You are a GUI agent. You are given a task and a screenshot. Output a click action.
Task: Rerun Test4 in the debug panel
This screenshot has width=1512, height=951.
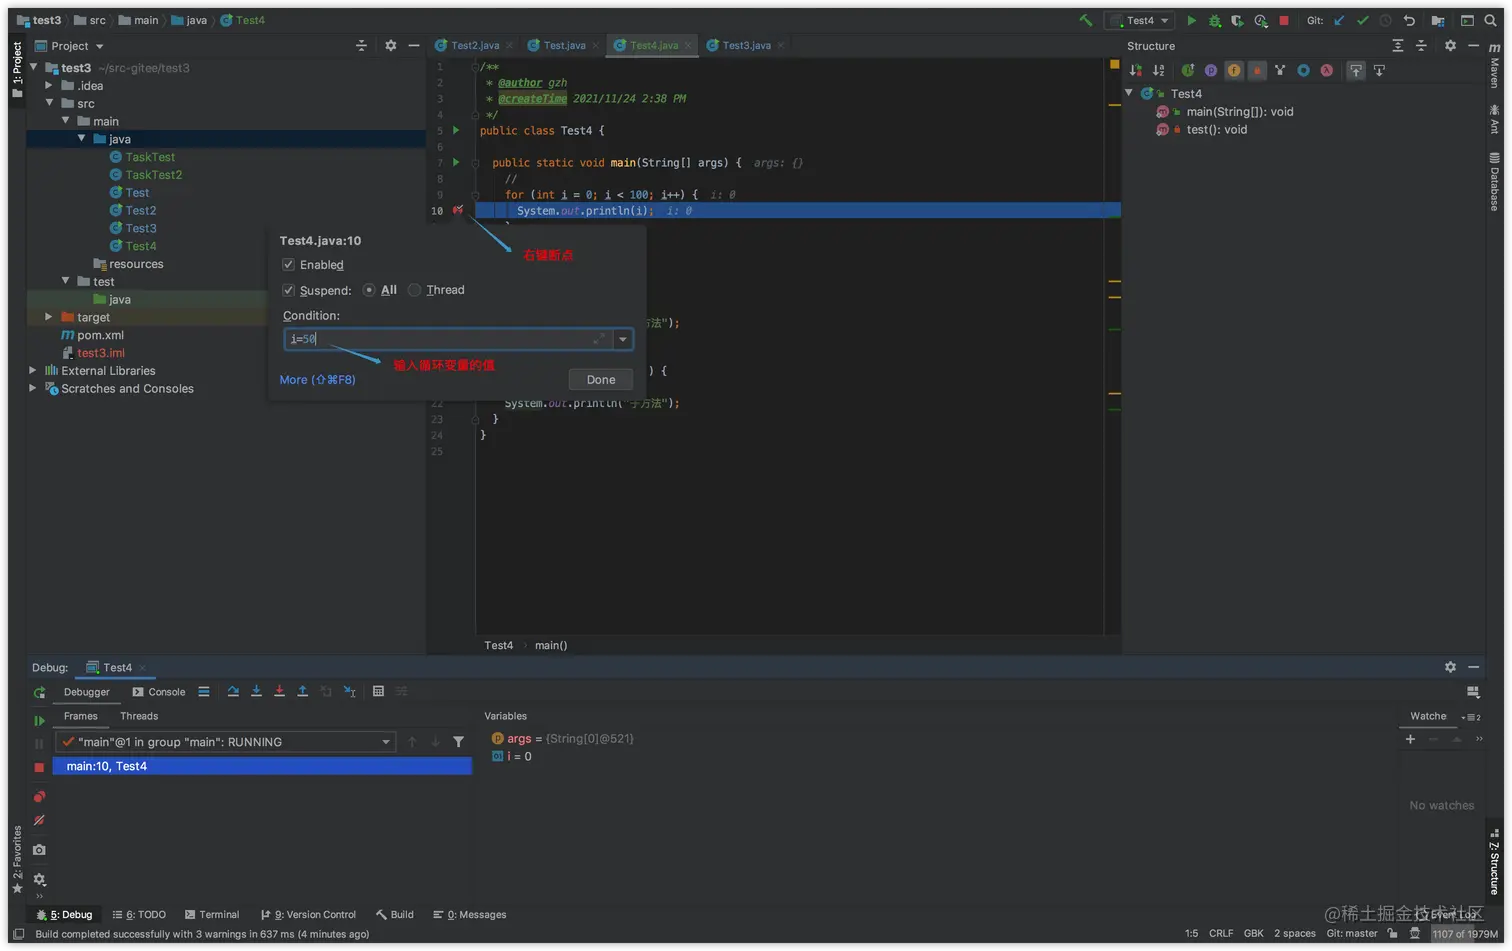[39, 692]
